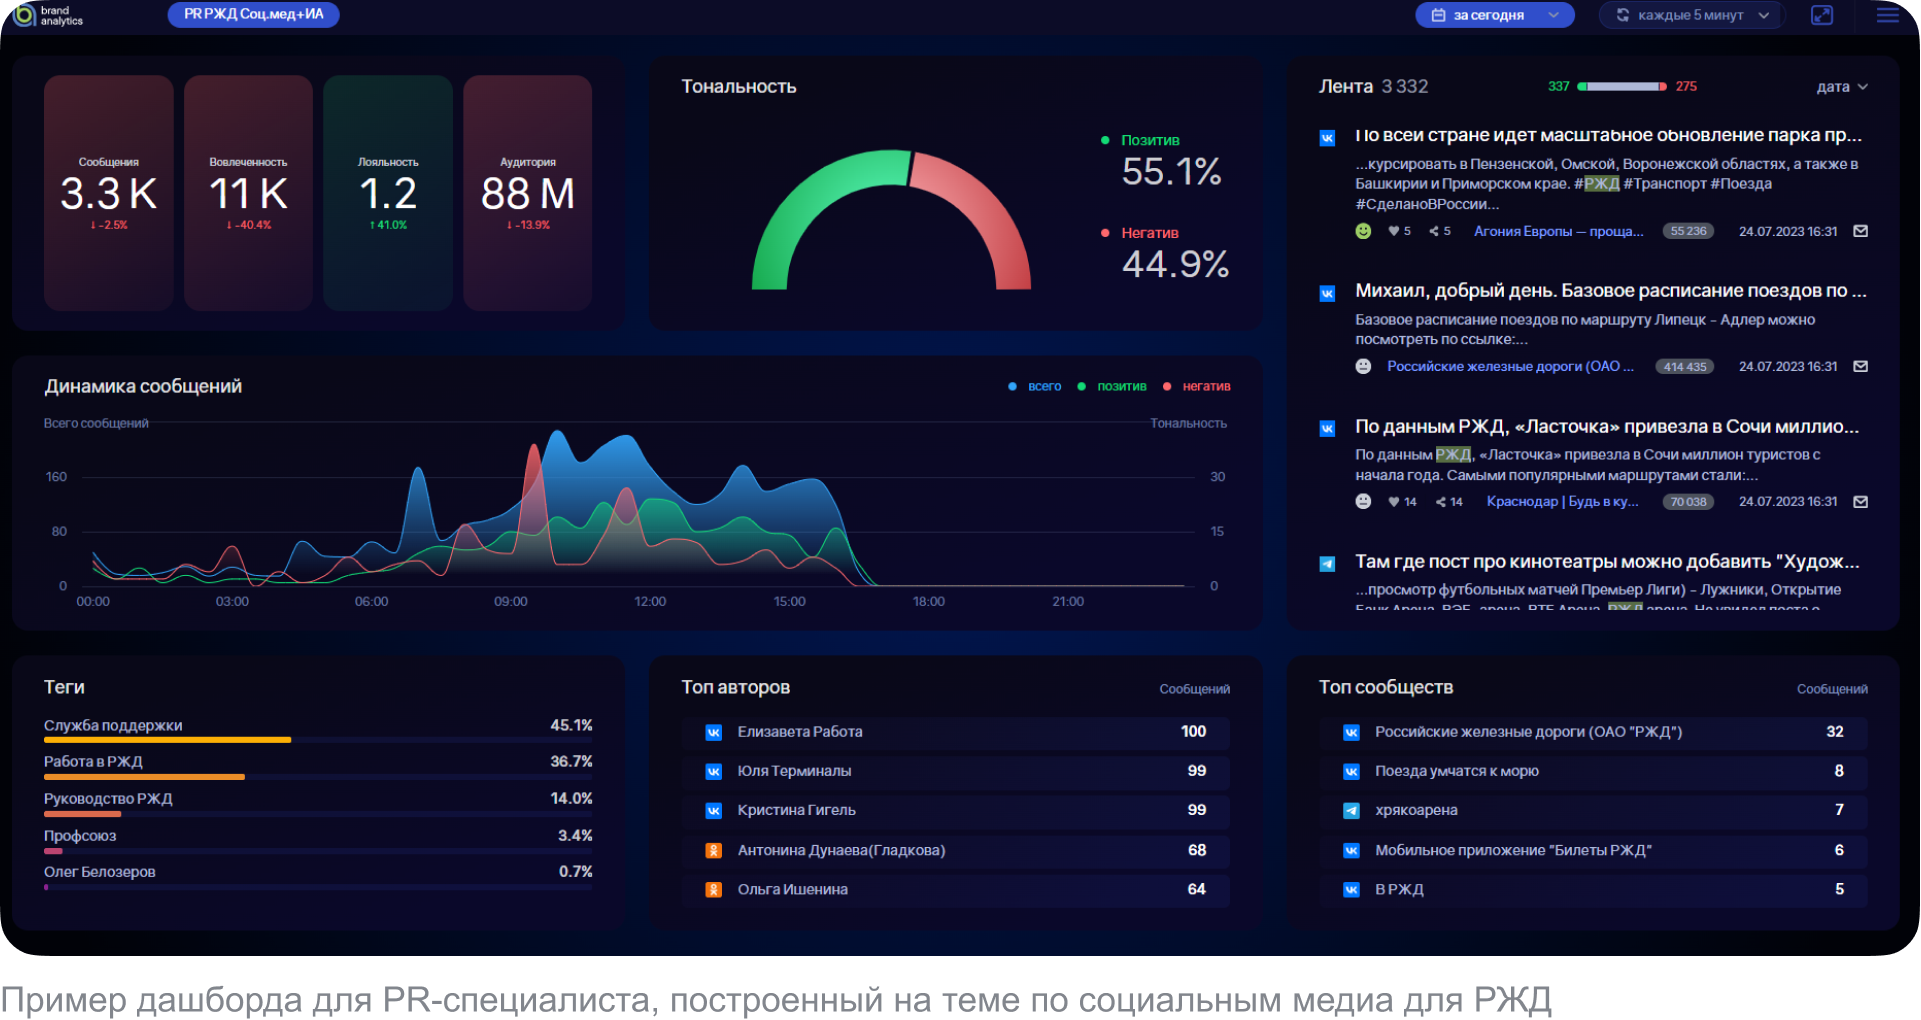Open the 'за сегодня' date range dropdown

1494,15
